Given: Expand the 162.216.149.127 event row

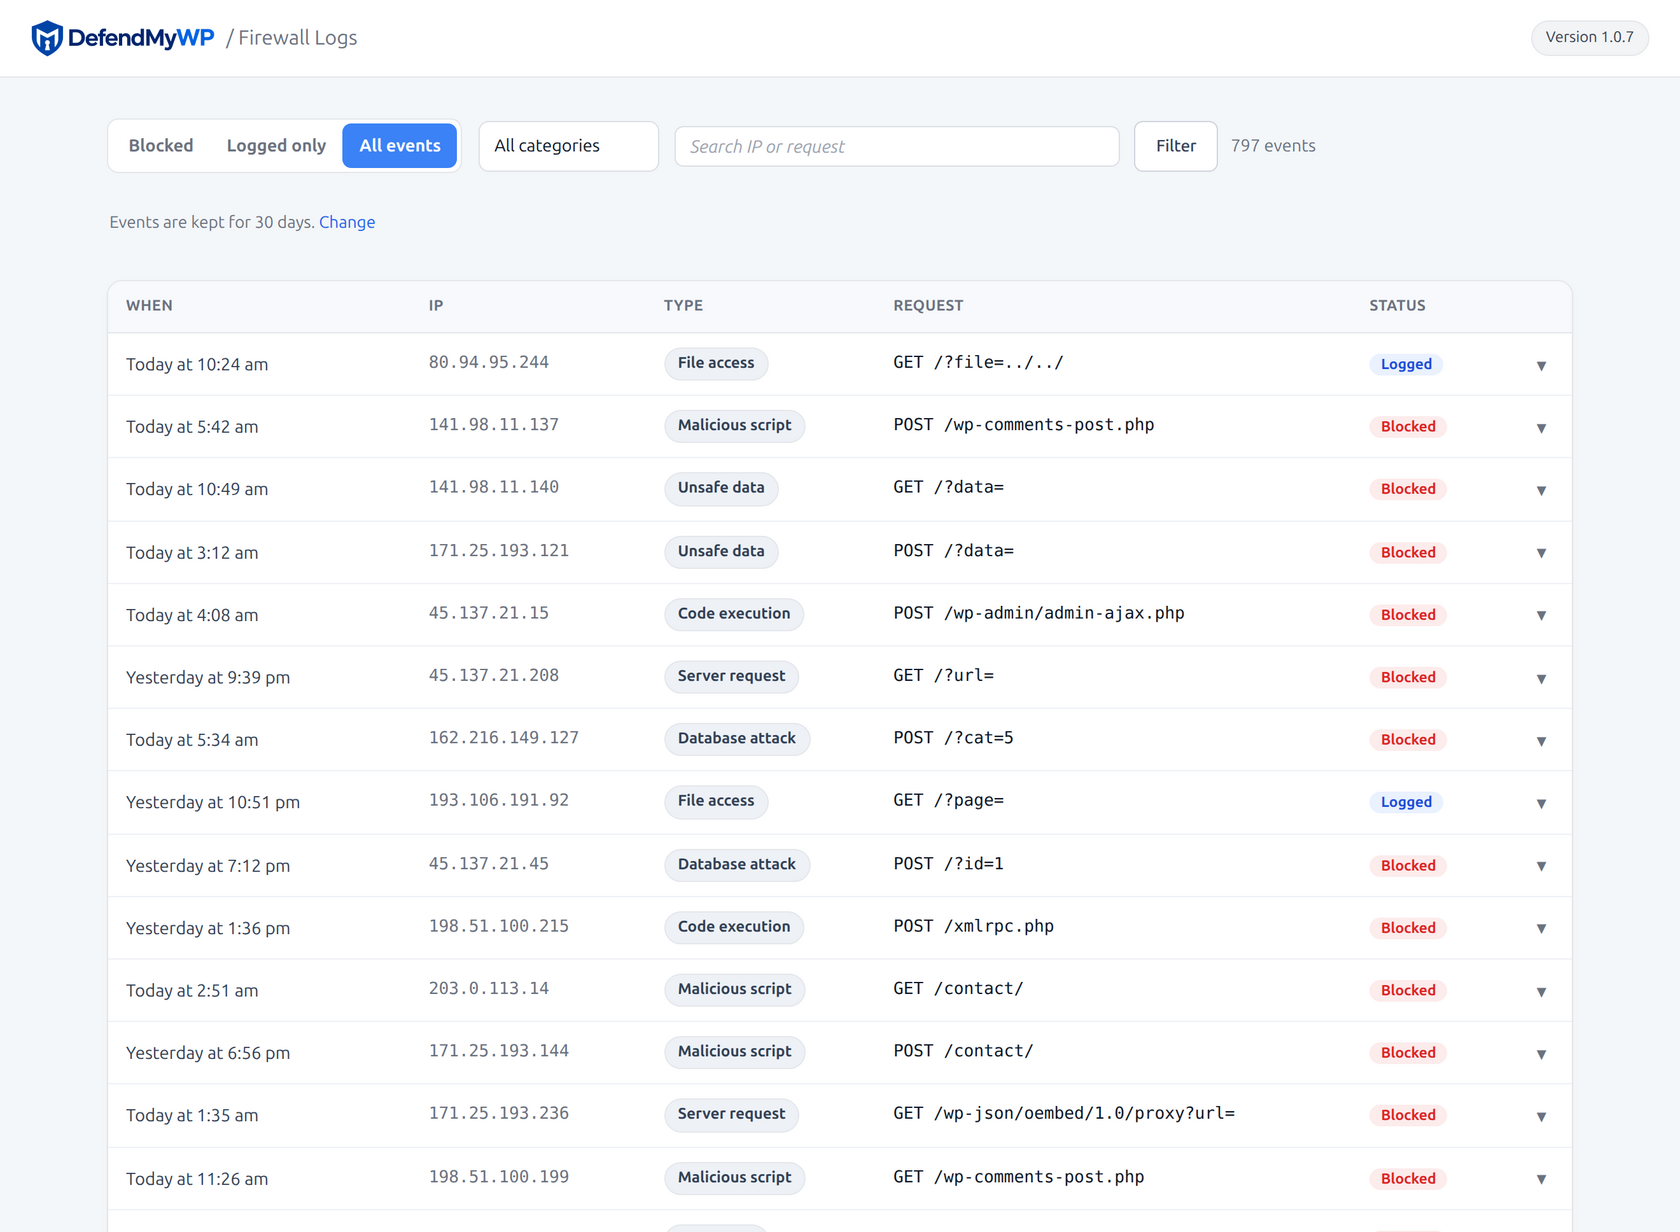Looking at the screenshot, I should (1541, 741).
